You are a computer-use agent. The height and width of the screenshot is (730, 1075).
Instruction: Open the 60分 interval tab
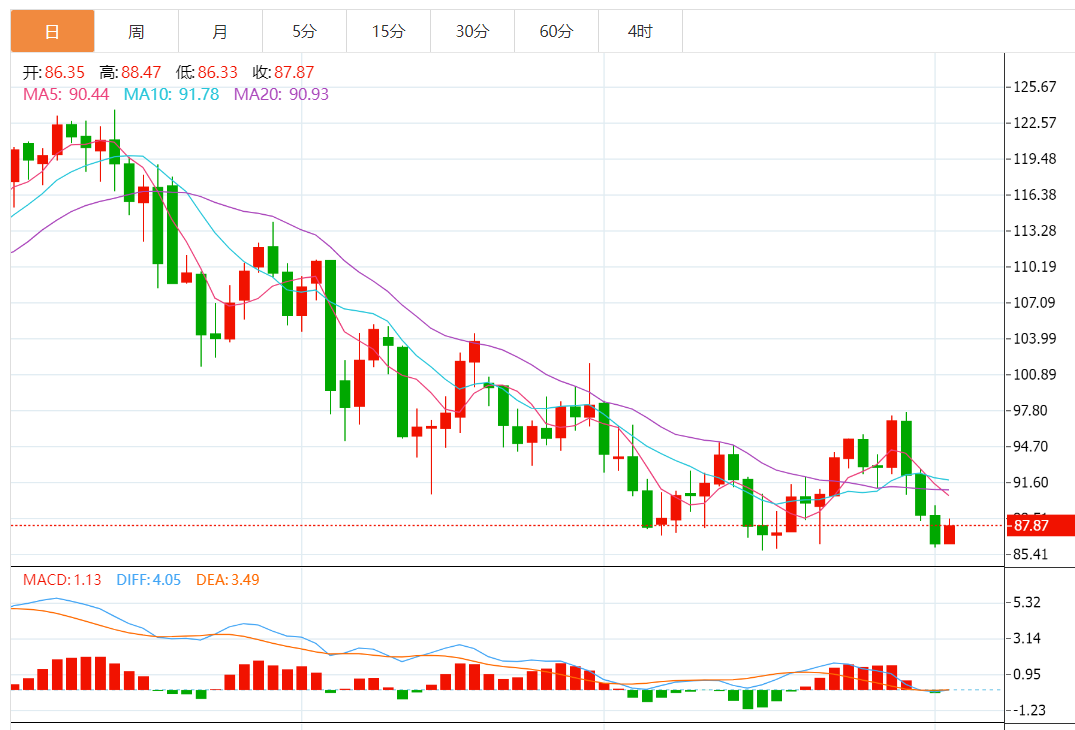point(556,31)
